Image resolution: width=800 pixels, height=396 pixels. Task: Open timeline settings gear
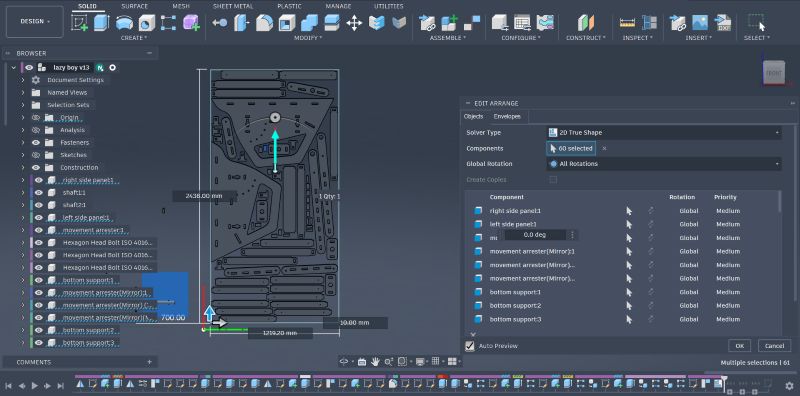pos(790,386)
